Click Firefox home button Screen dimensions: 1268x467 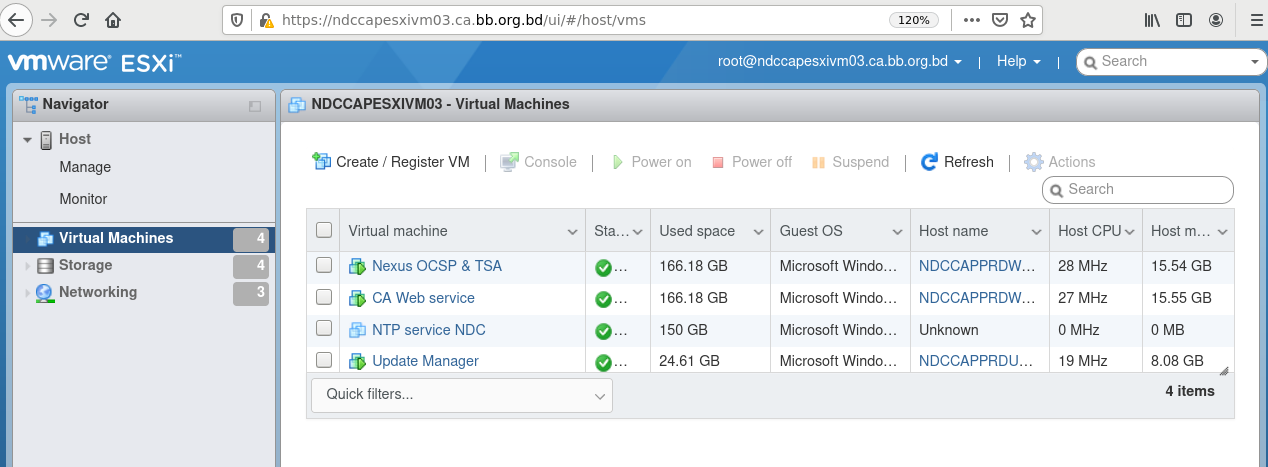[113, 20]
